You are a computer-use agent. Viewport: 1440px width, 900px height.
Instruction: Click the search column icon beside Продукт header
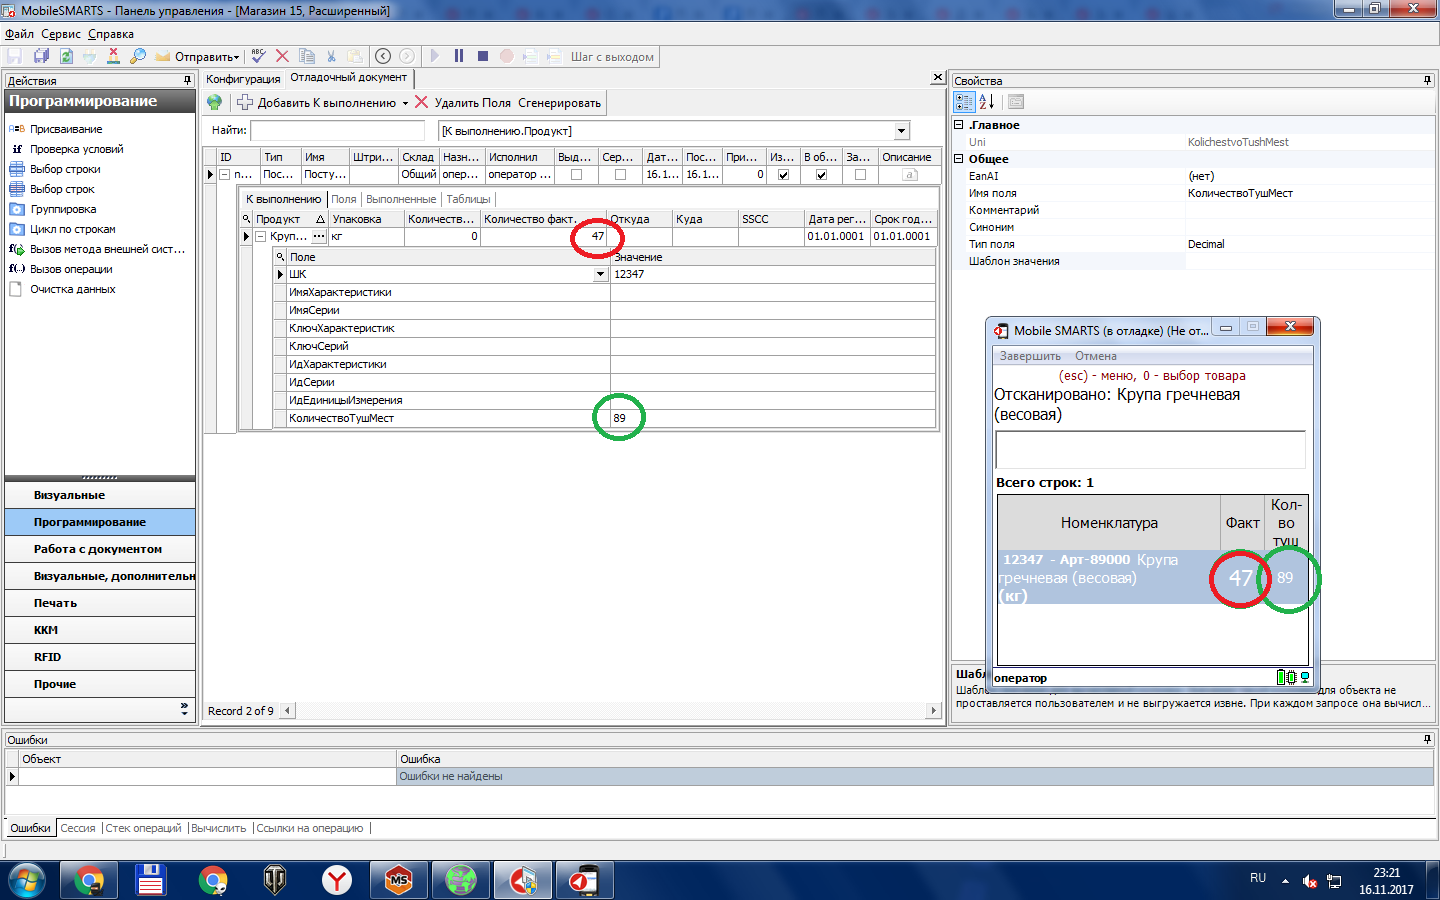pos(246,219)
